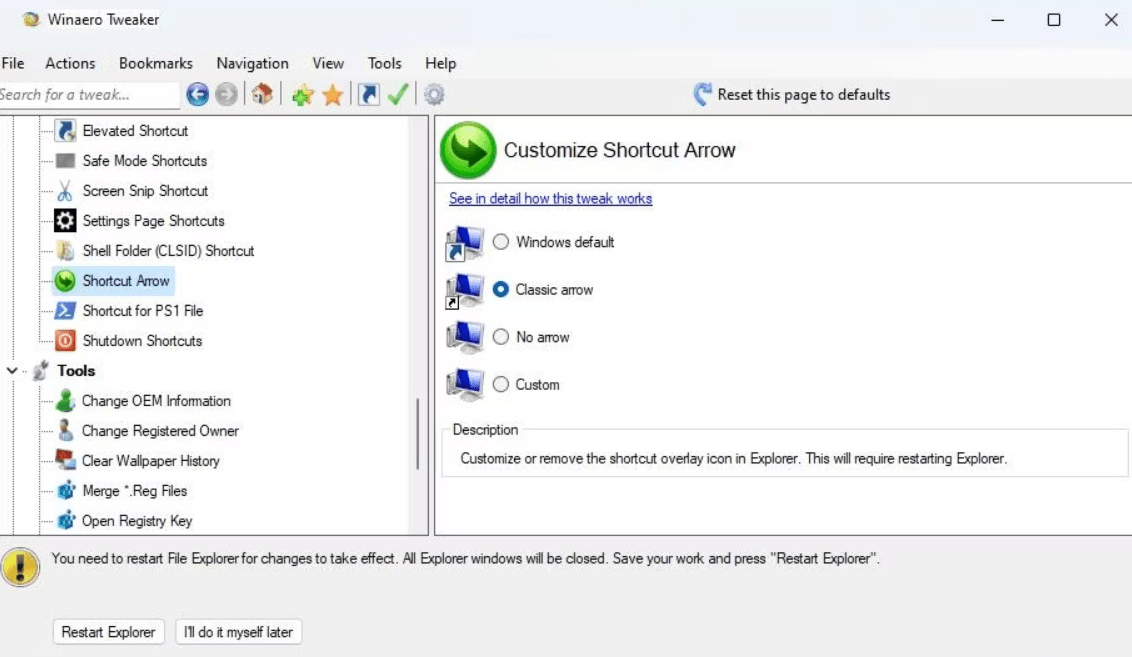Click the Change Registered Owner icon

pyautogui.click(x=65, y=430)
